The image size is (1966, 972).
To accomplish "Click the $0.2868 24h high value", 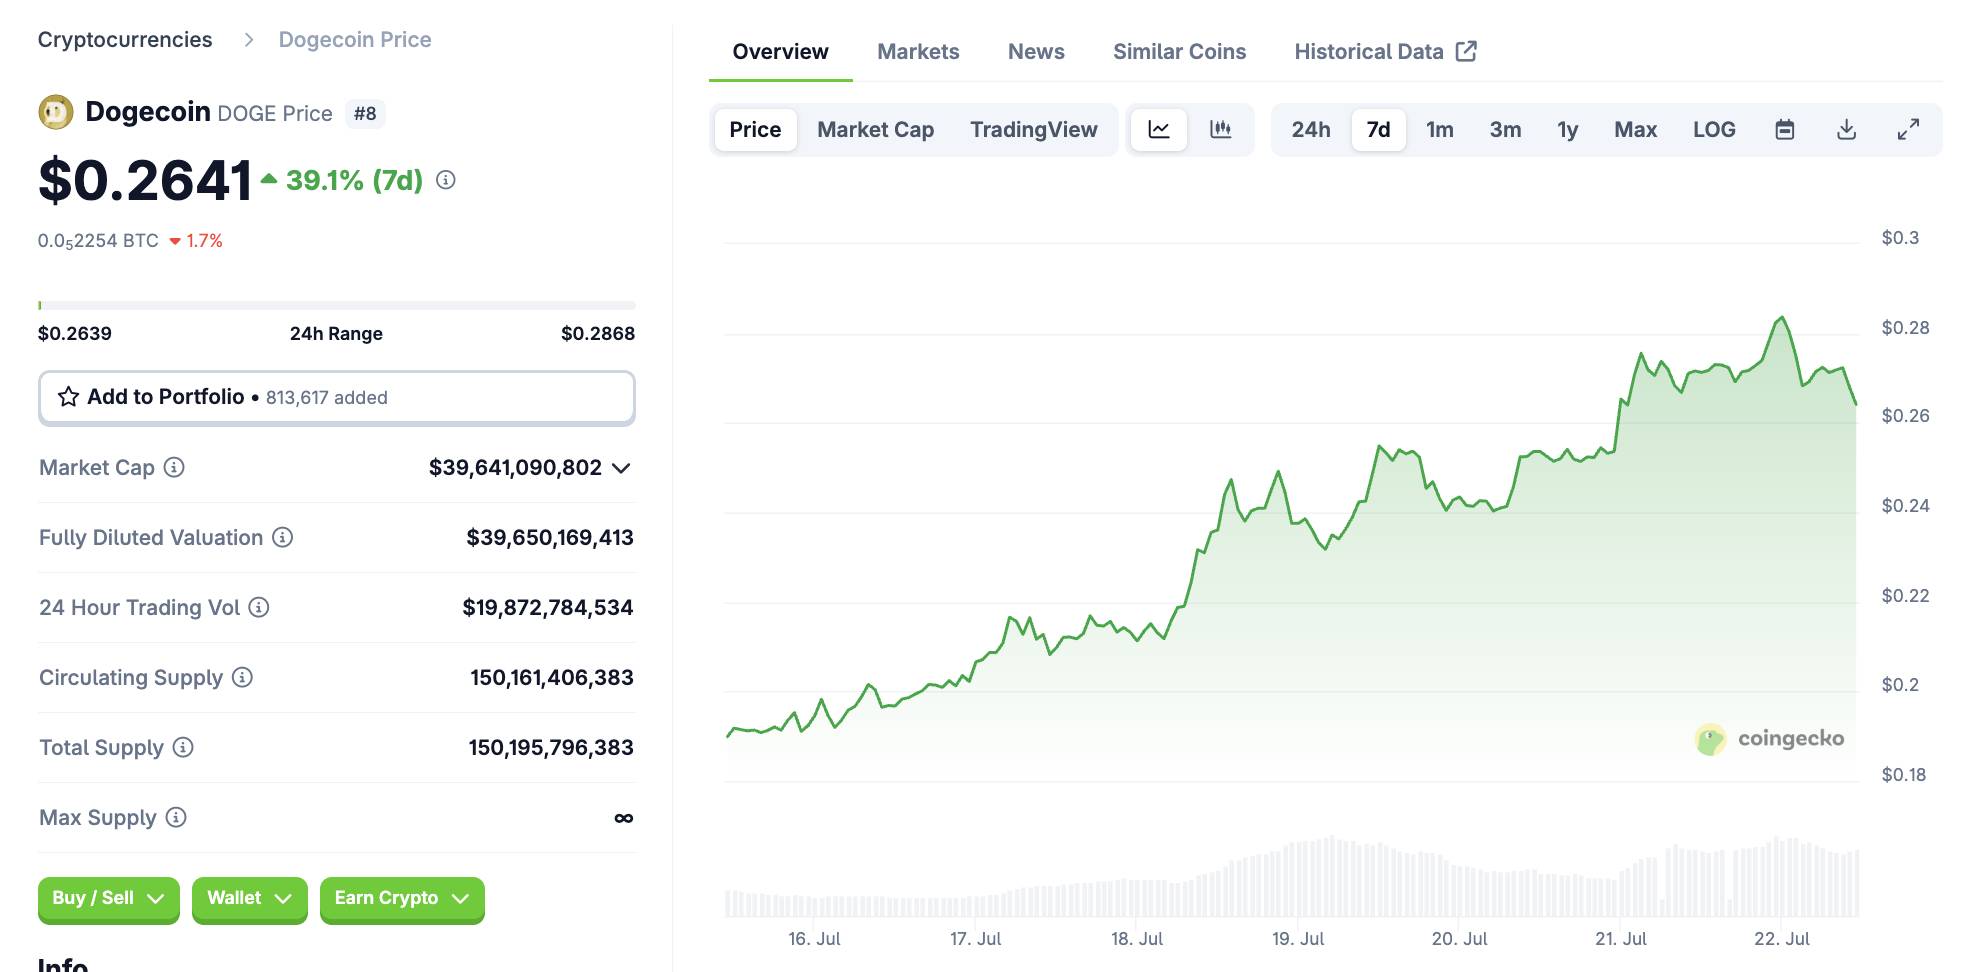I will [598, 334].
